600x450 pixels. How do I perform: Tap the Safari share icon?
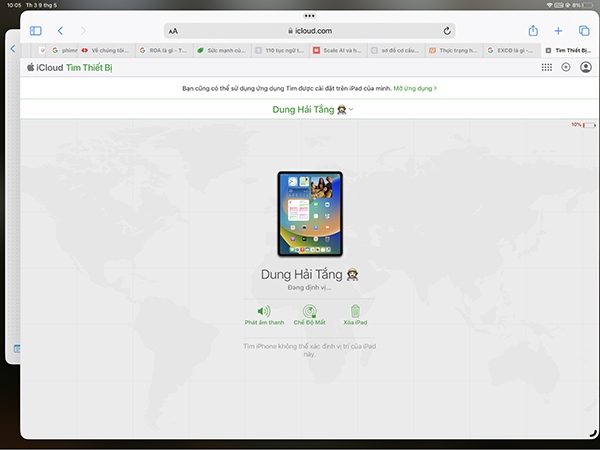pos(533,31)
